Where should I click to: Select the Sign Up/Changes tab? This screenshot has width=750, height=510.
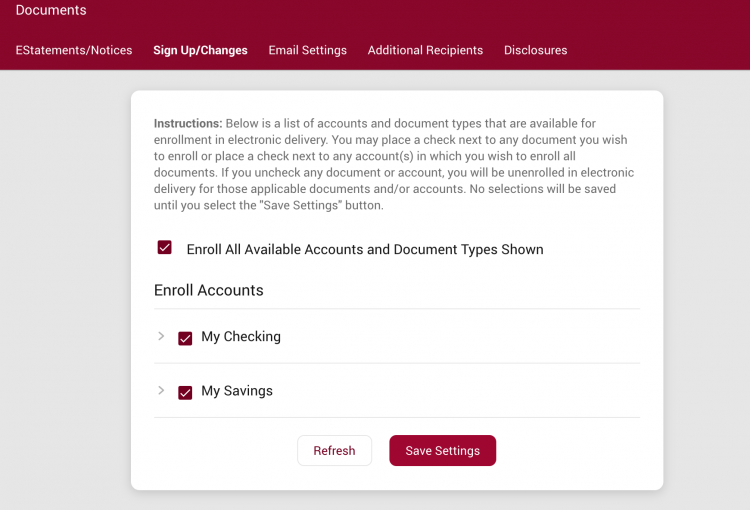[200, 50]
